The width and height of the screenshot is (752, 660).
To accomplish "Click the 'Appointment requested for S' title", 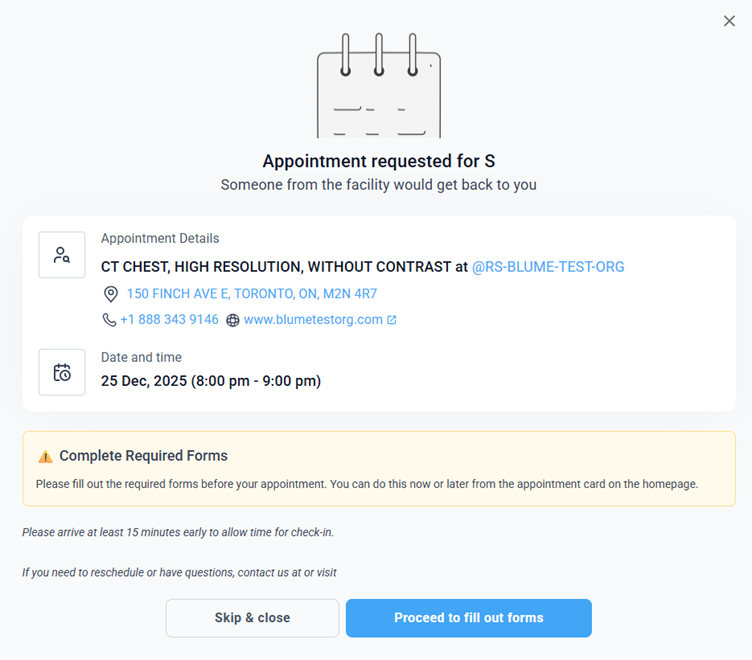I will tap(378, 161).
